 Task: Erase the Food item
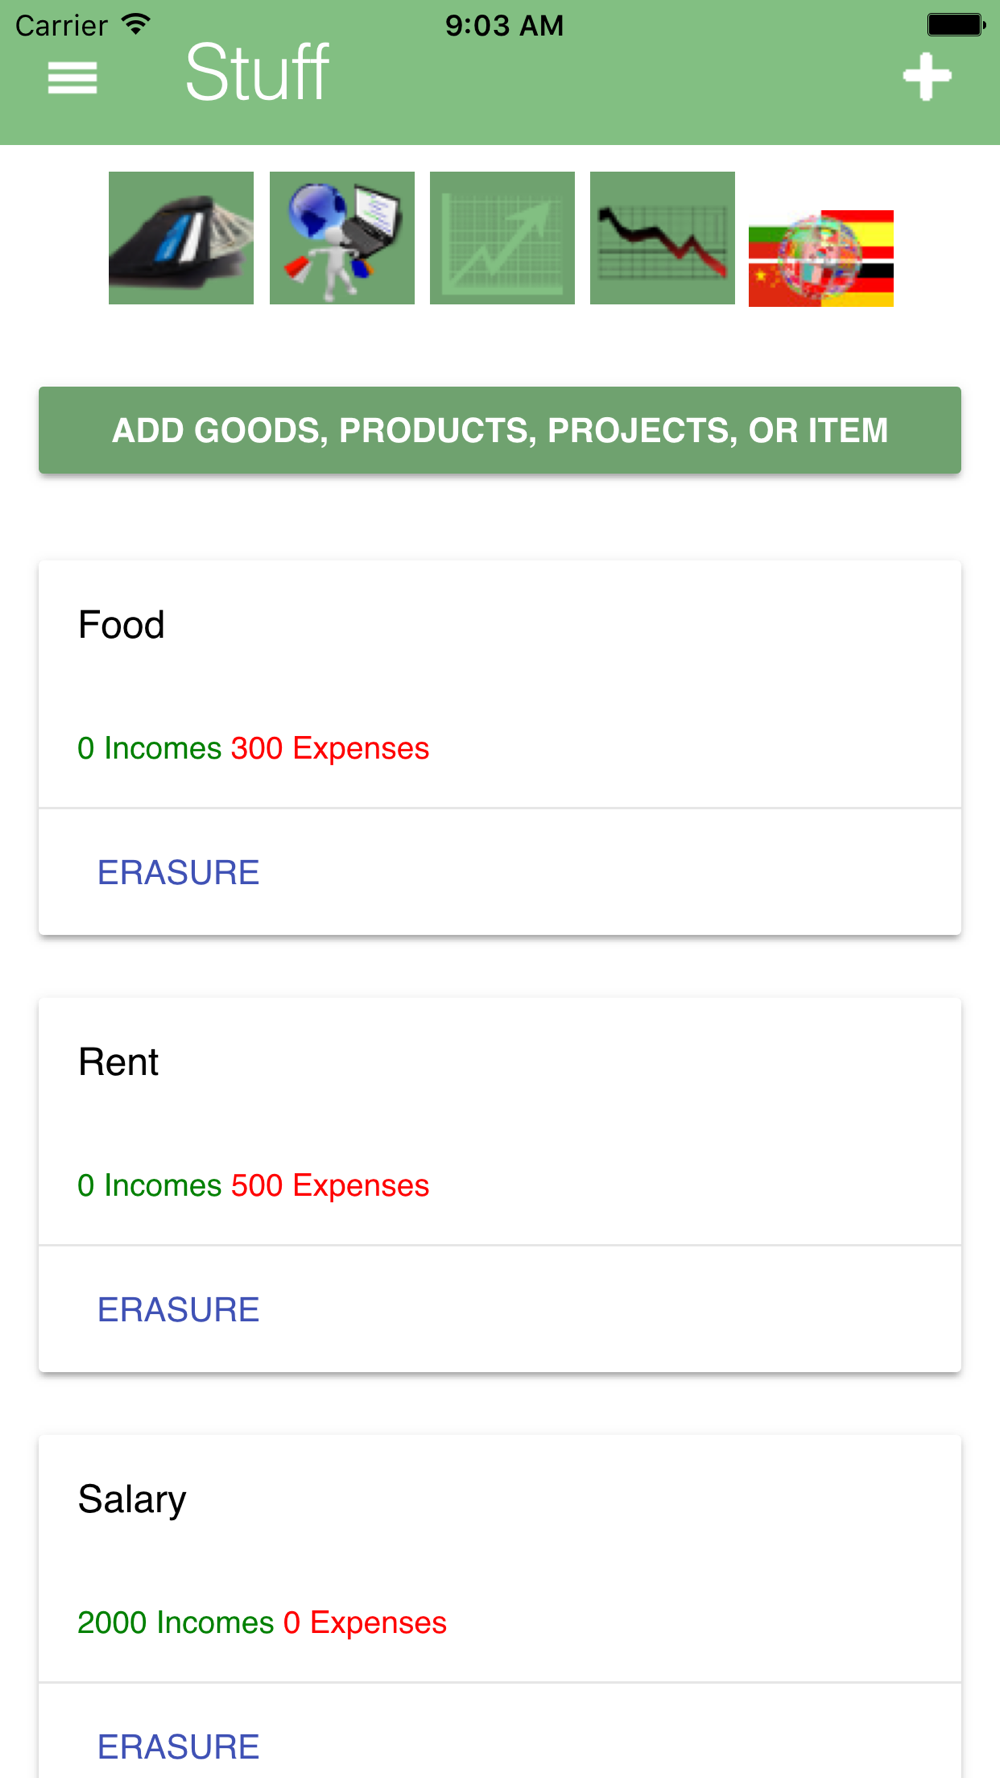pyautogui.click(x=178, y=872)
